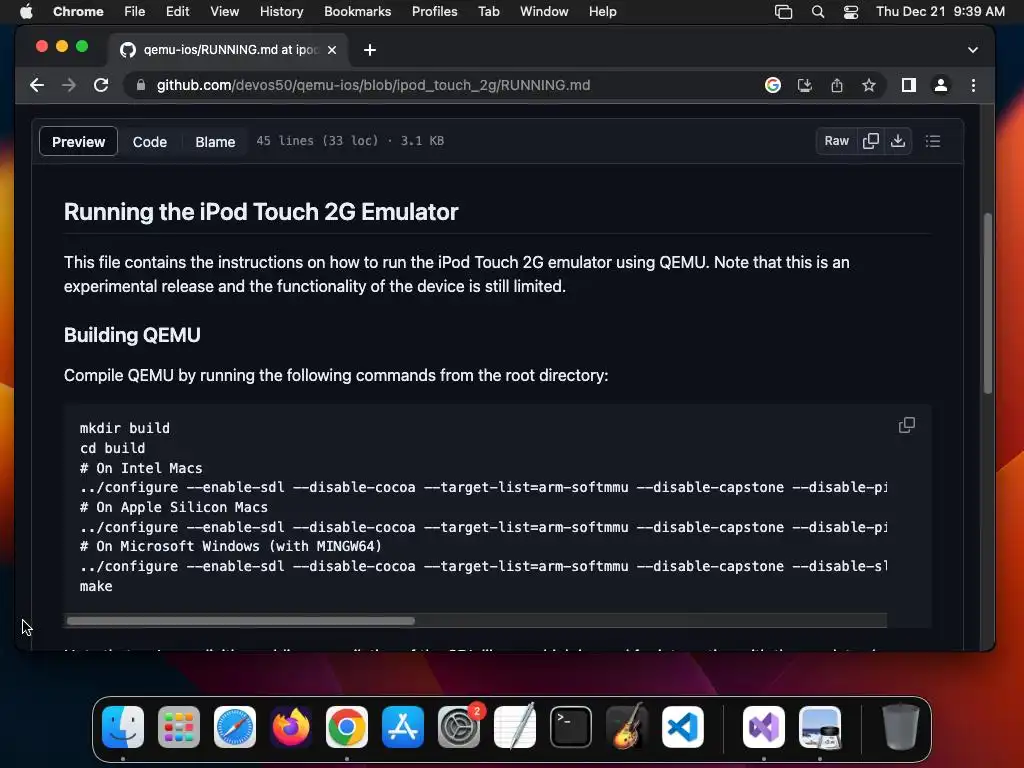Click the Google account icon in address bar
This screenshot has width=1024, height=768.
point(773,86)
